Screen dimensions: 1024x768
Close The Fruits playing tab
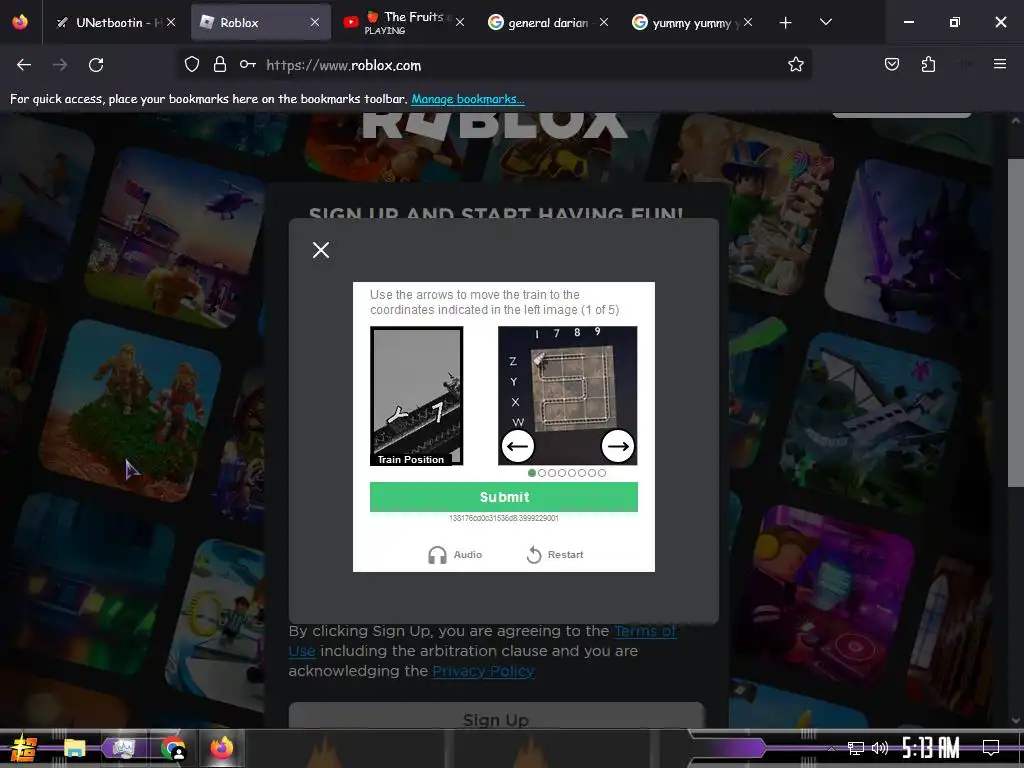click(x=460, y=23)
